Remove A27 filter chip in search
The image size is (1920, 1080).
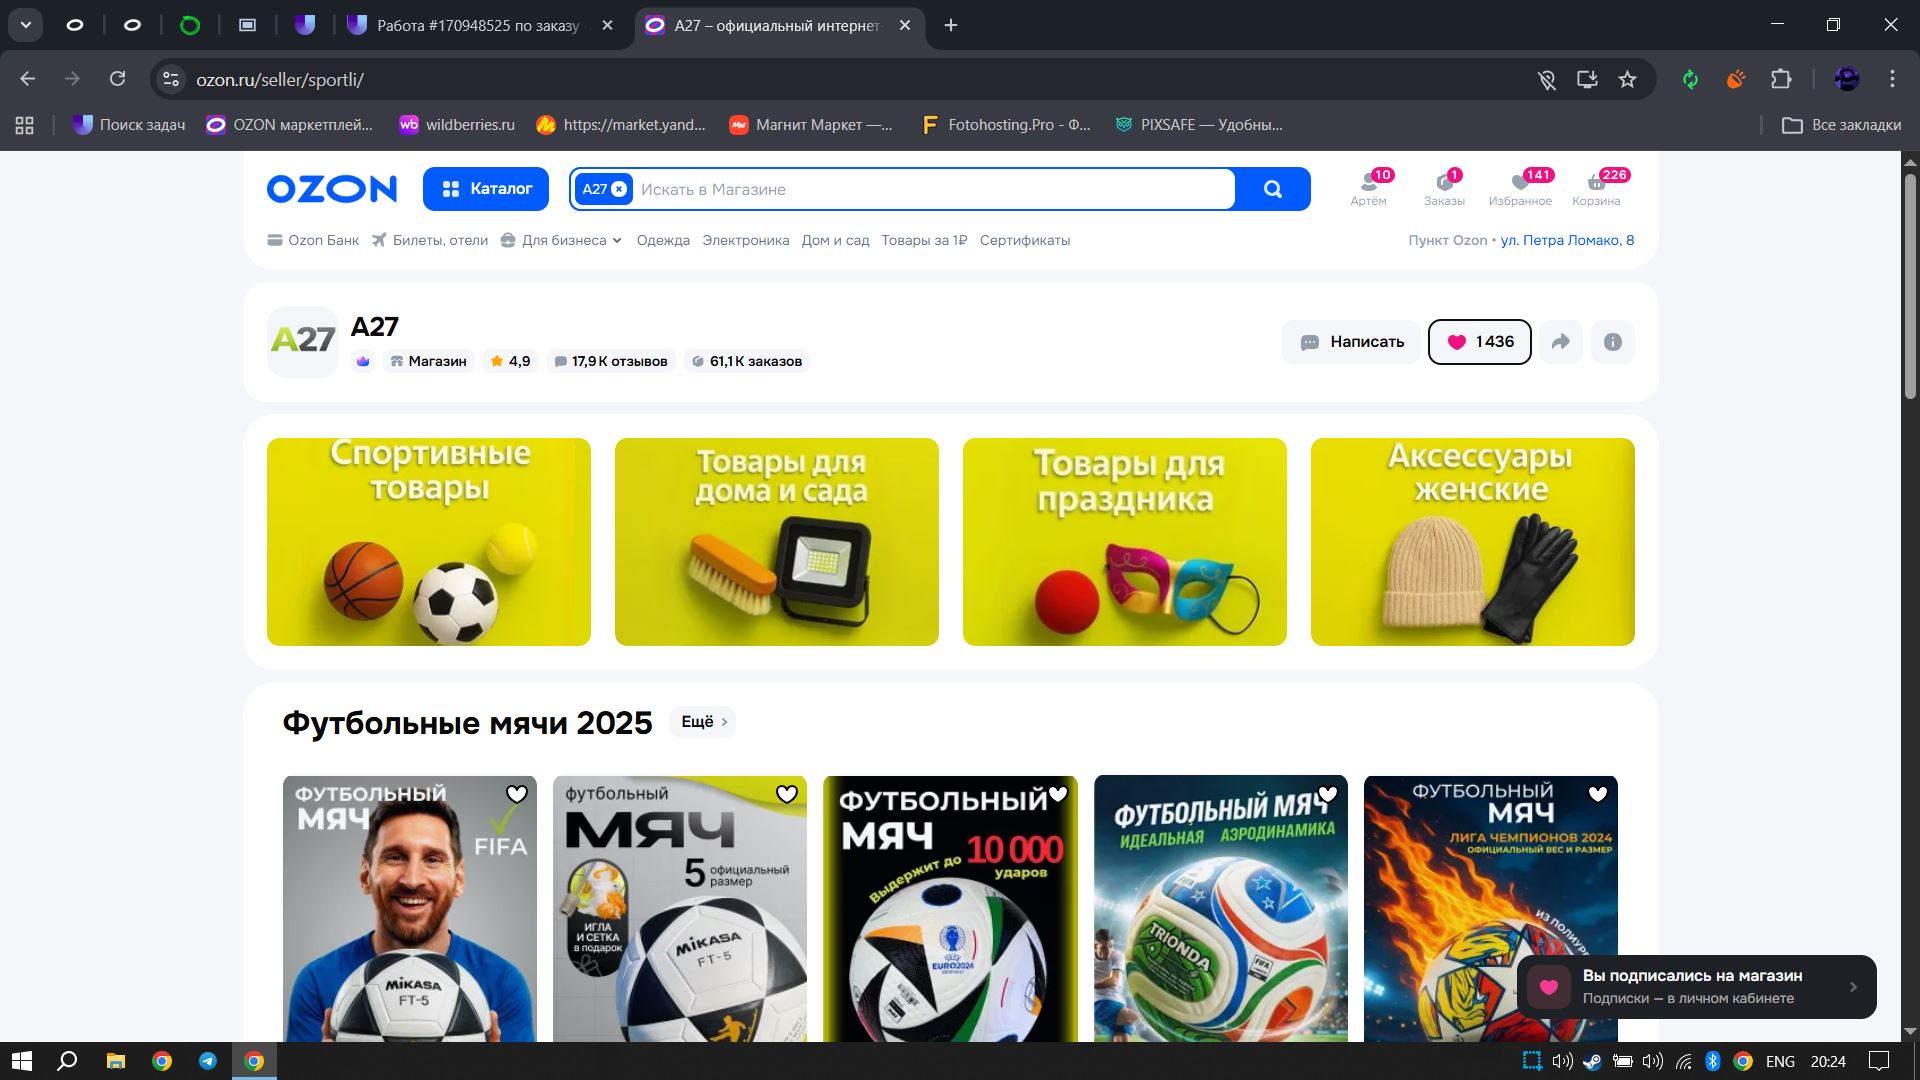click(x=619, y=189)
